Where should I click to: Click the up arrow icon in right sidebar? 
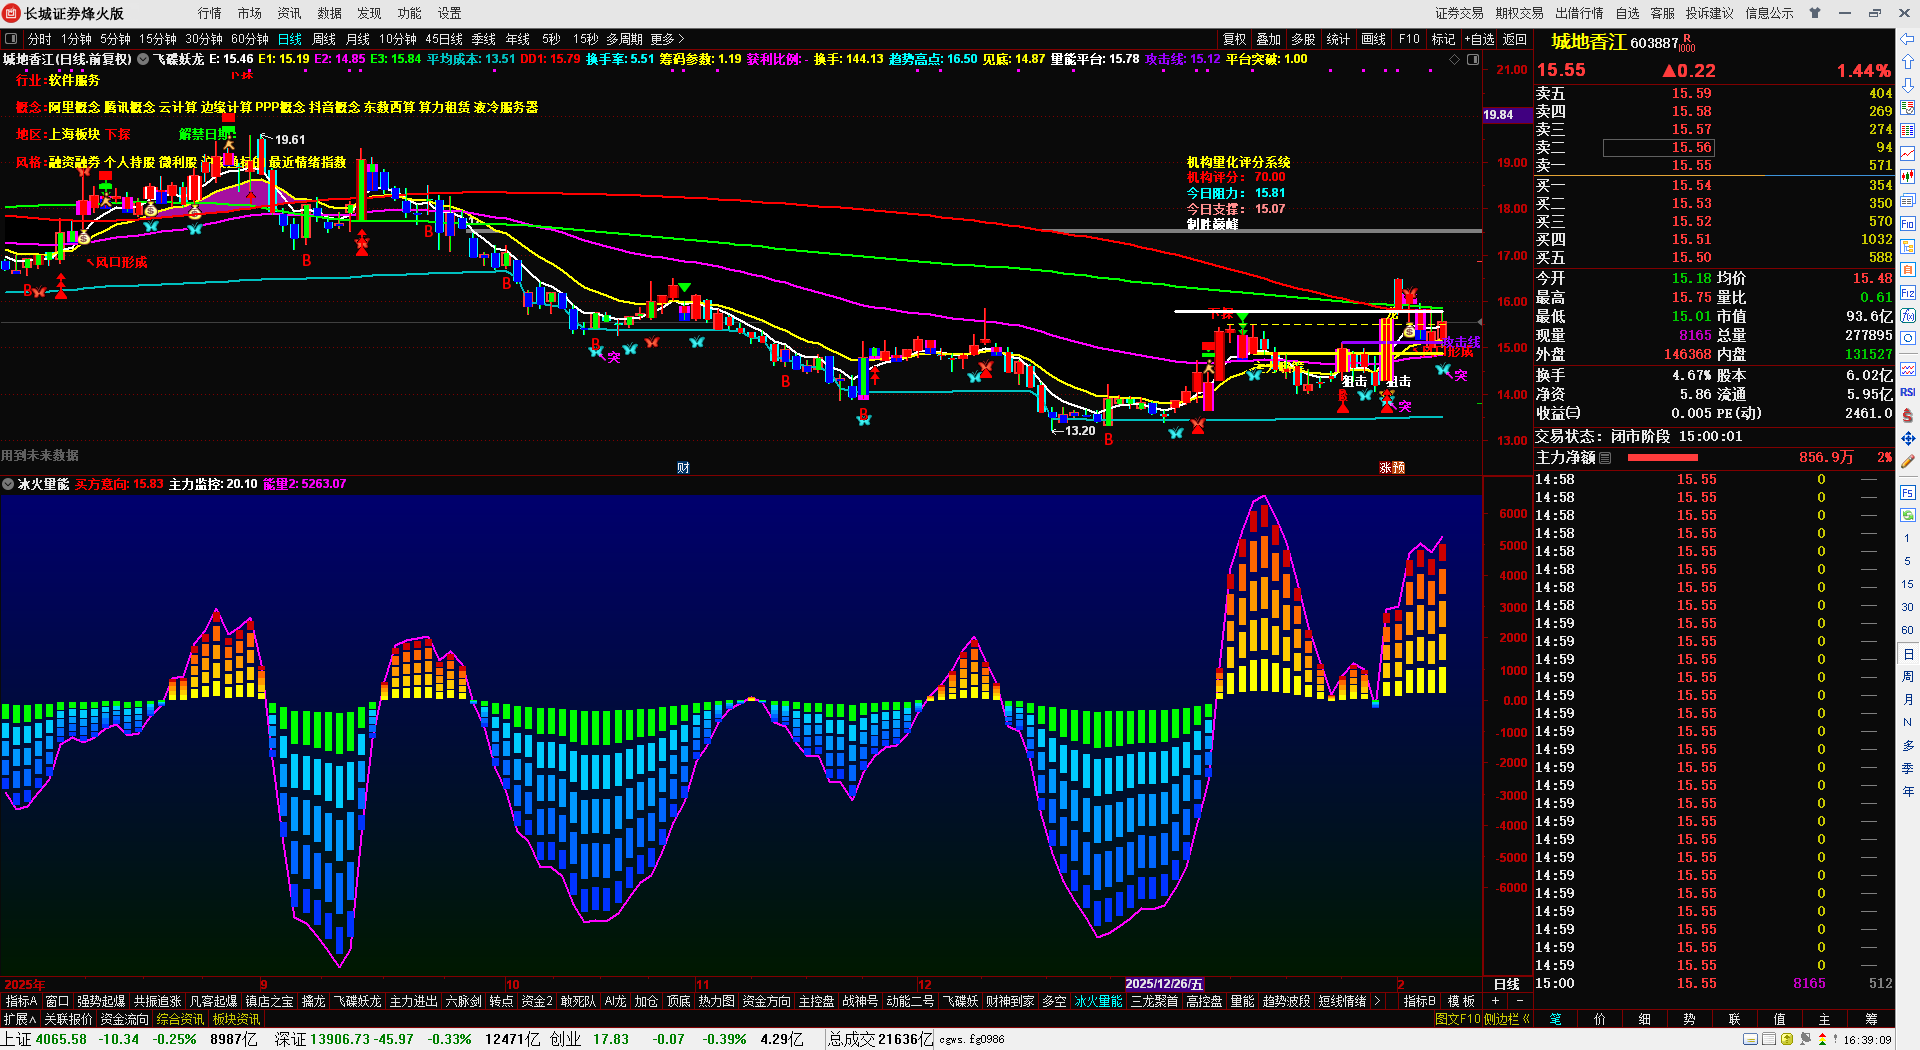tap(1908, 62)
